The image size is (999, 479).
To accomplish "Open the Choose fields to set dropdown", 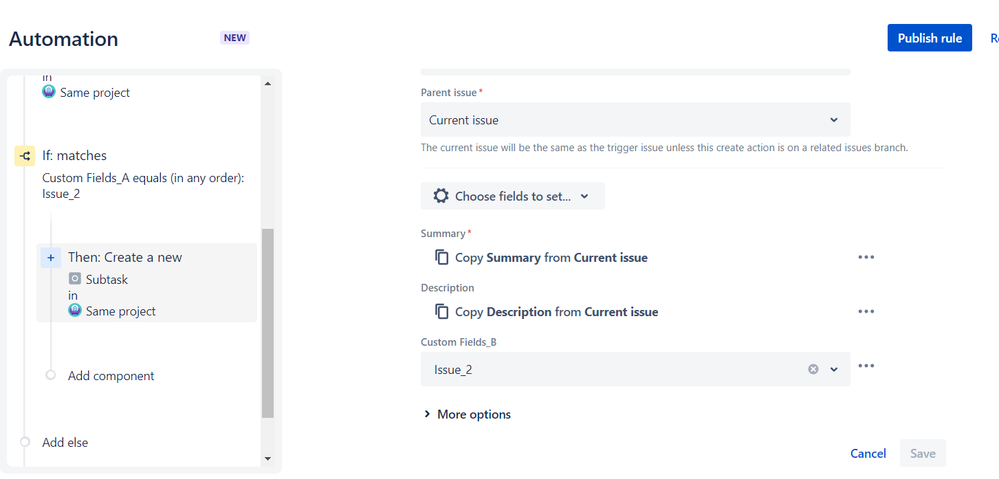I will 512,196.
